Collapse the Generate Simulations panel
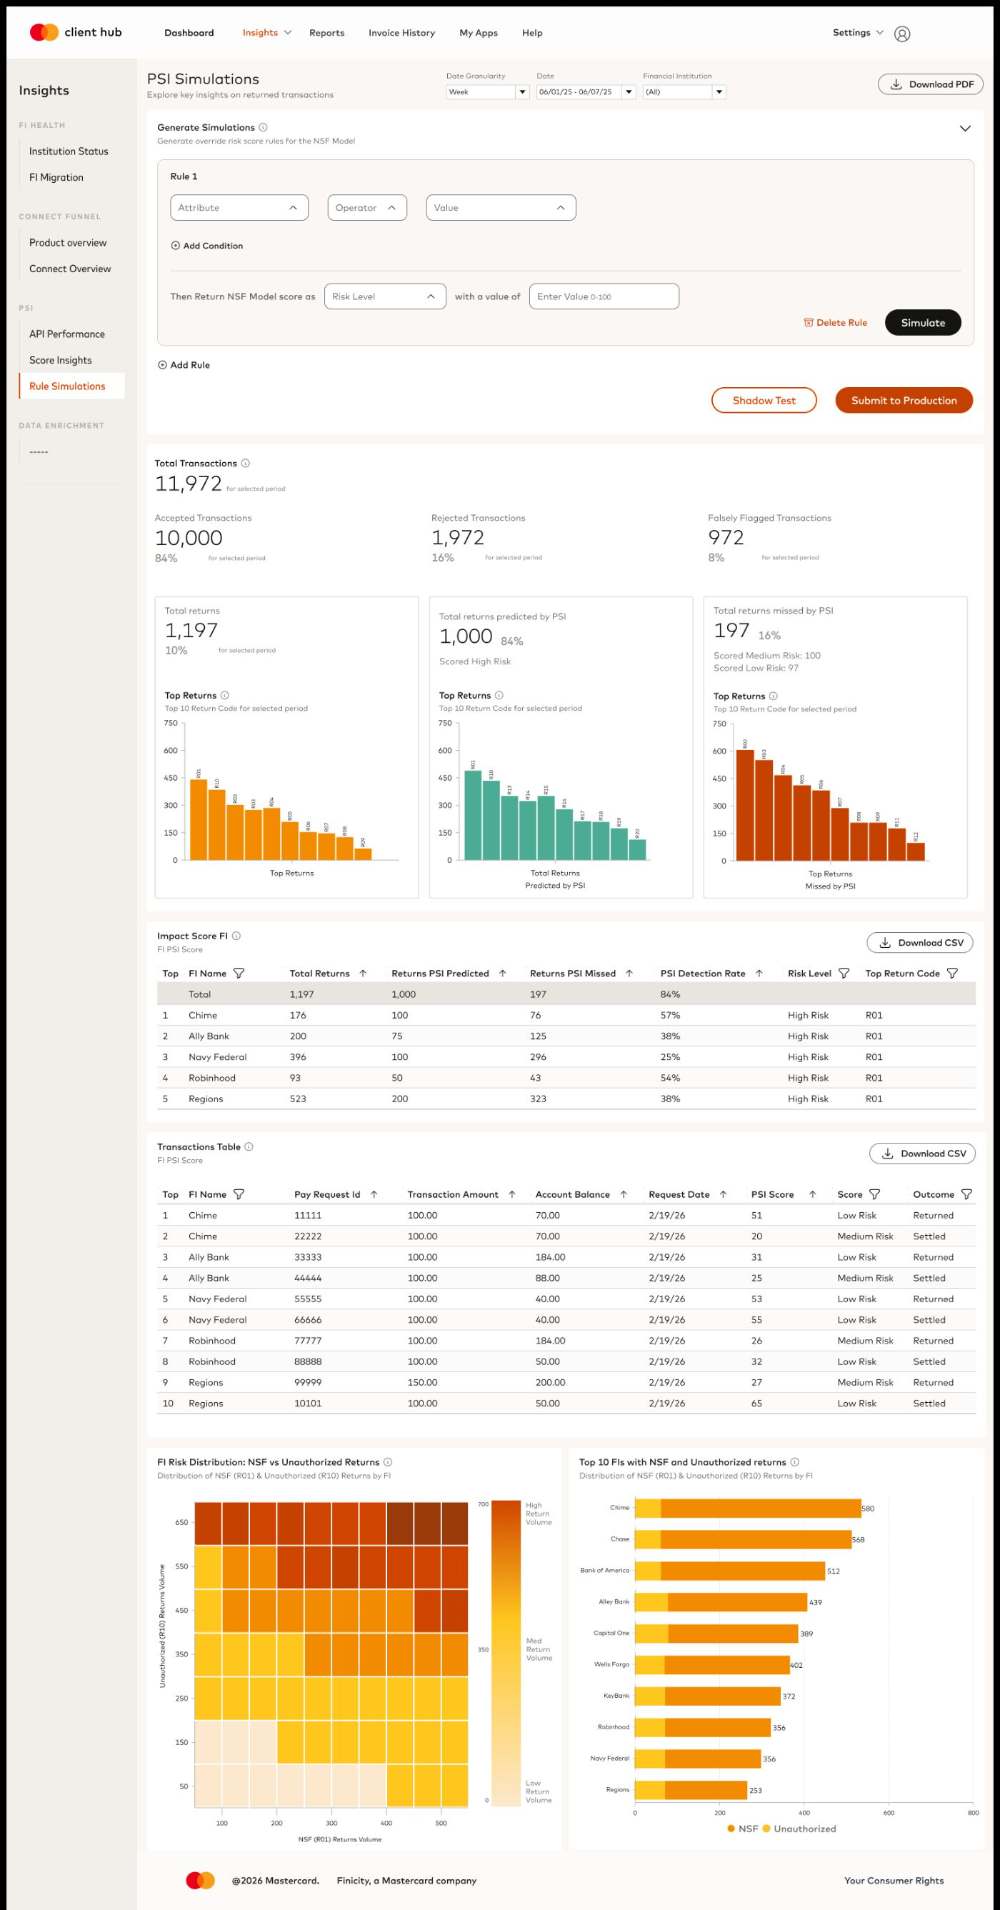The height and width of the screenshot is (1910, 1000). (965, 128)
